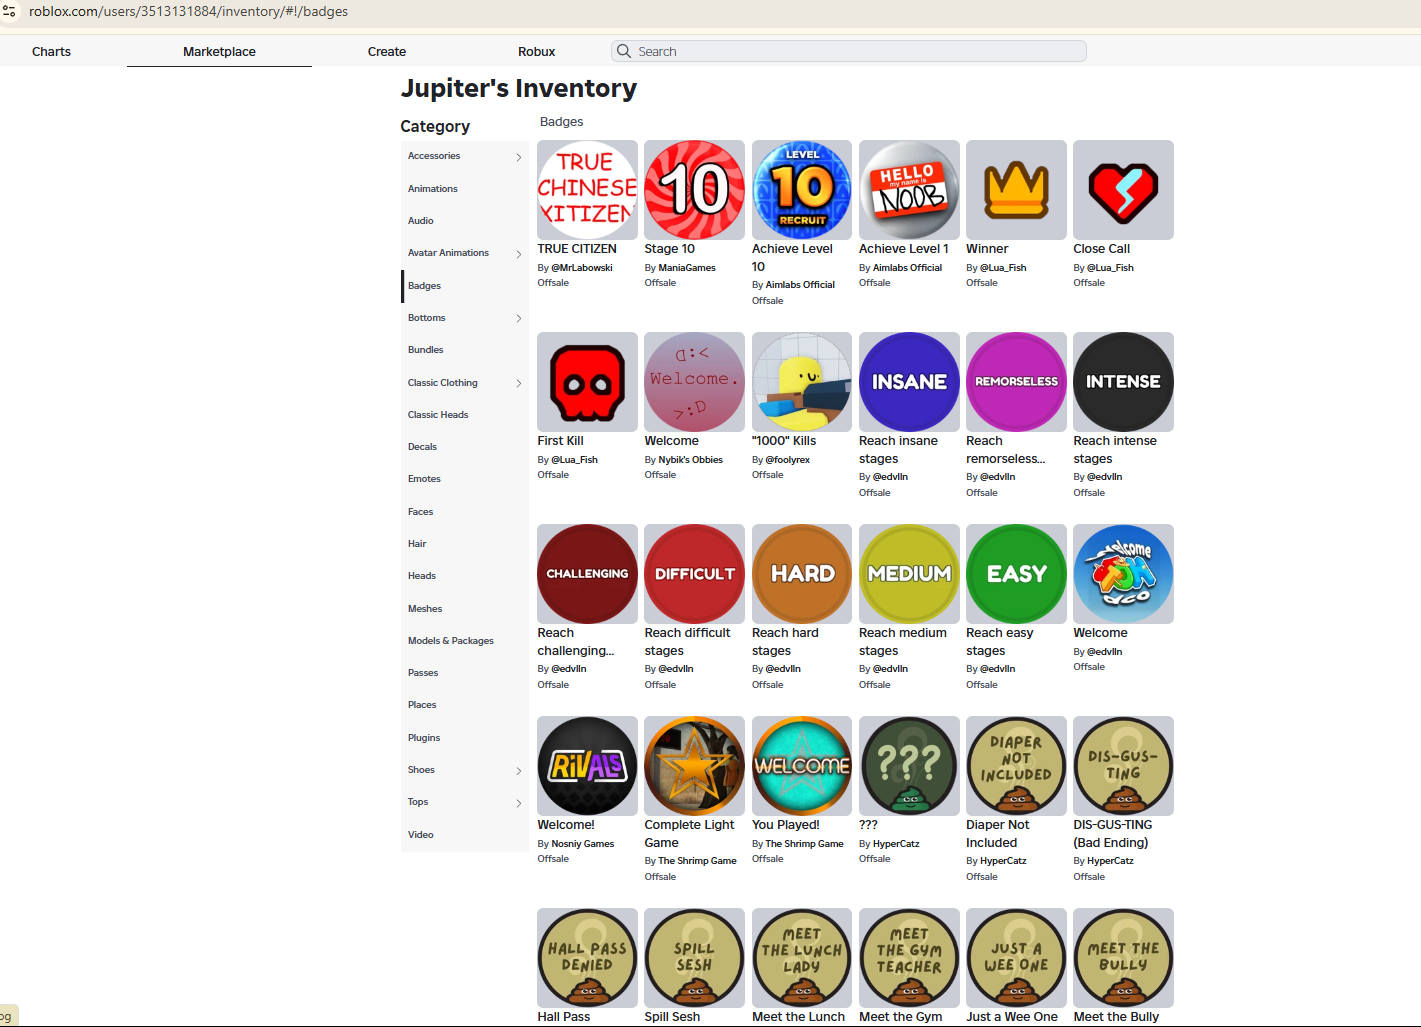Expand the Bottoms category chevron
The width and height of the screenshot is (1421, 1027).
point(518,318)
